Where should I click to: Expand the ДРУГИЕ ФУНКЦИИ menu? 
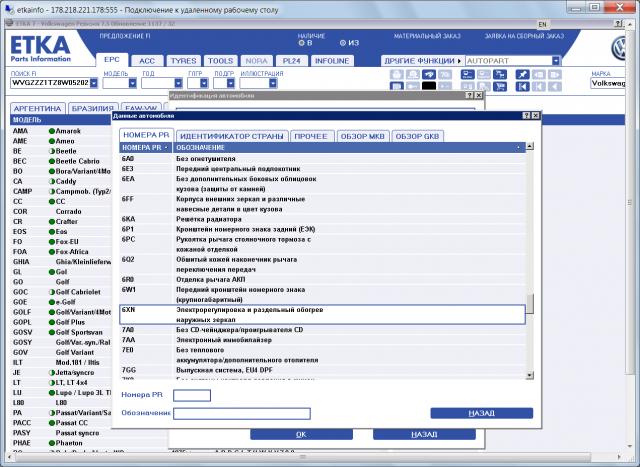[422, 61]
